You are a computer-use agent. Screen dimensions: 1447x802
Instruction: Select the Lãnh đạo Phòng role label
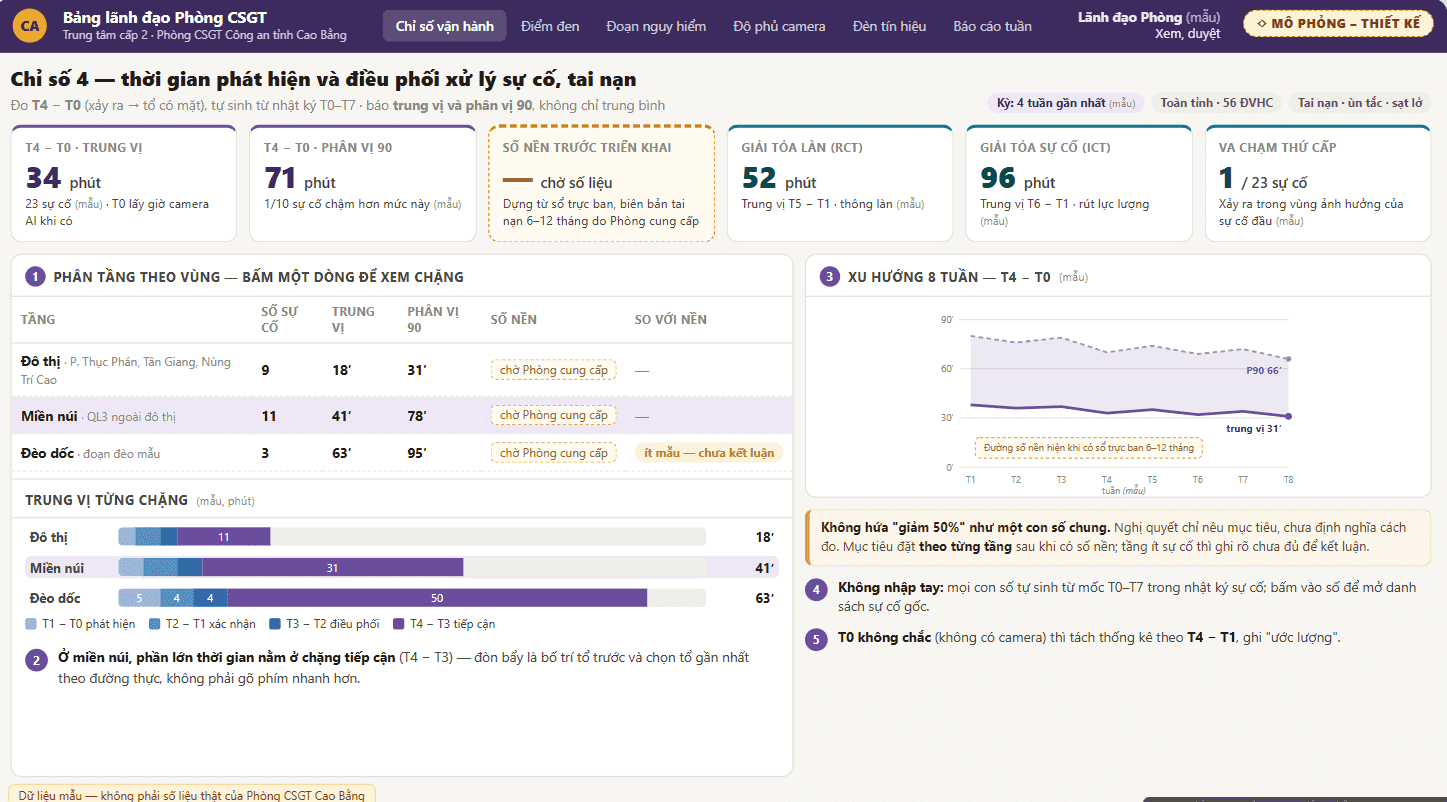tap(1149, 17)
